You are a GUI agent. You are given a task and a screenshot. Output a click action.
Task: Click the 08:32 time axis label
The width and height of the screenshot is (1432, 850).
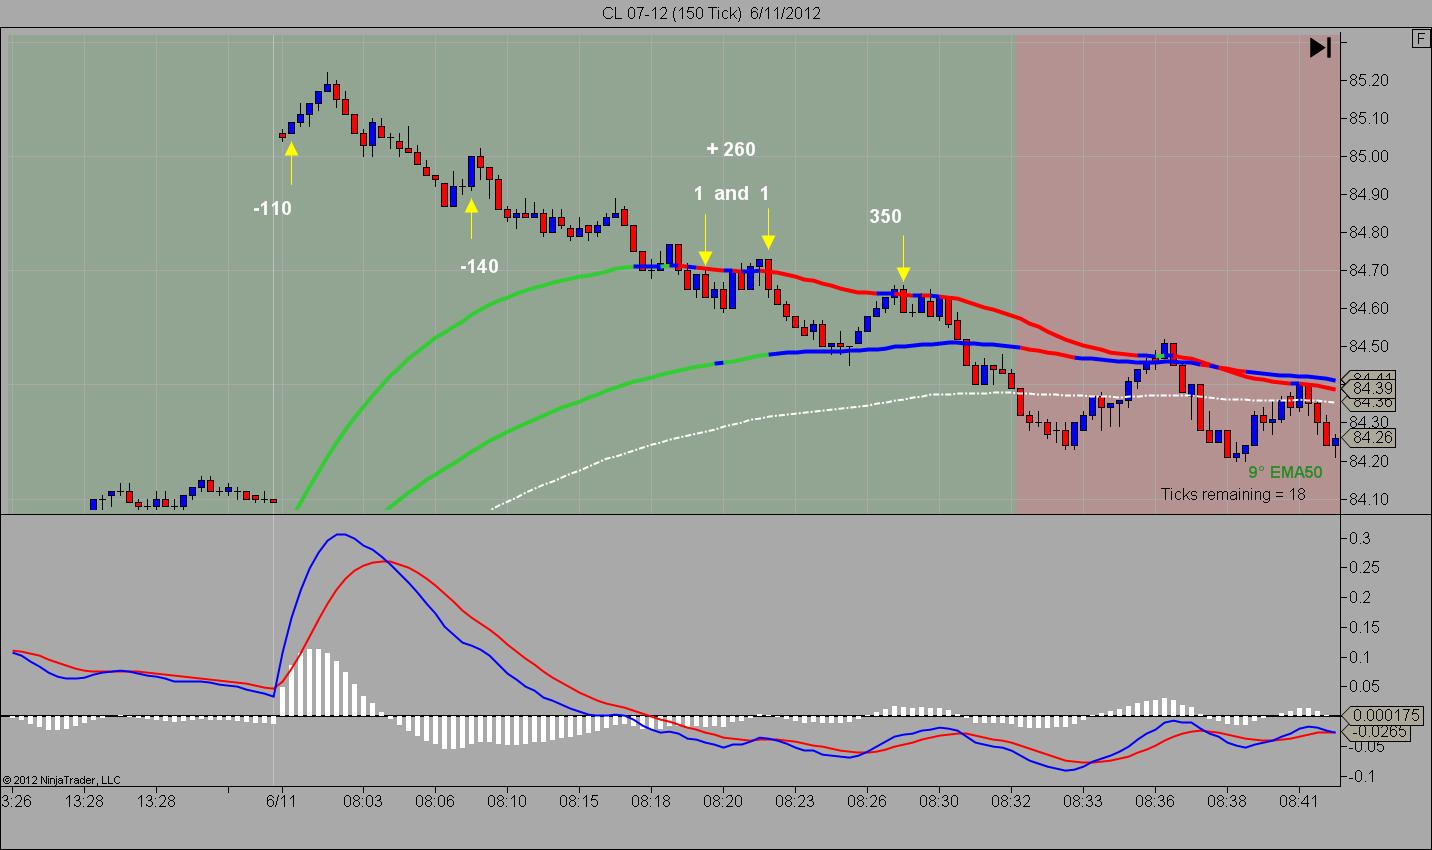[x=1011, y=801]
